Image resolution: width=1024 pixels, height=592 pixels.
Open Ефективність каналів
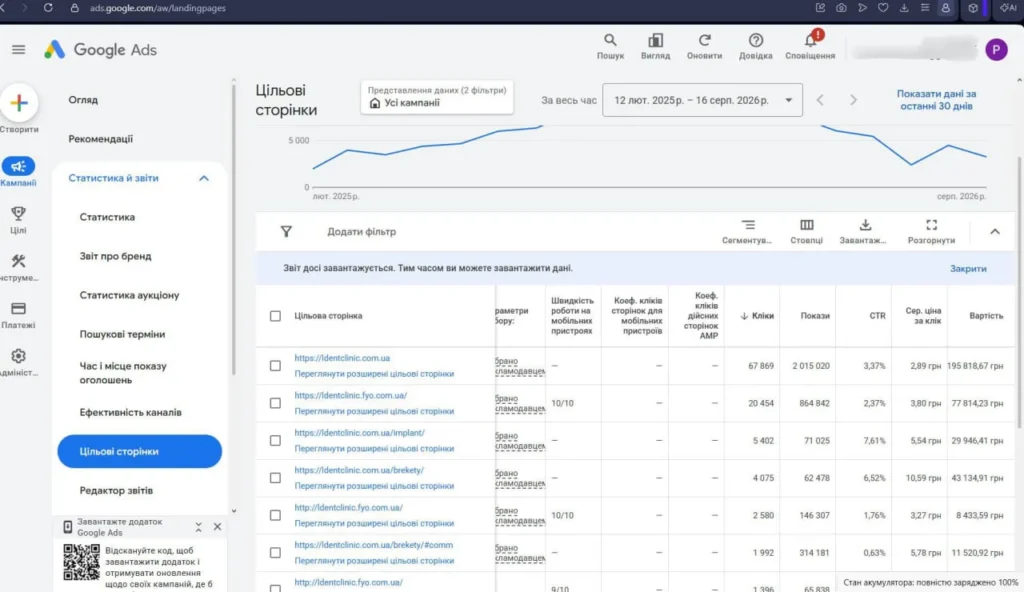pos(131,412)
